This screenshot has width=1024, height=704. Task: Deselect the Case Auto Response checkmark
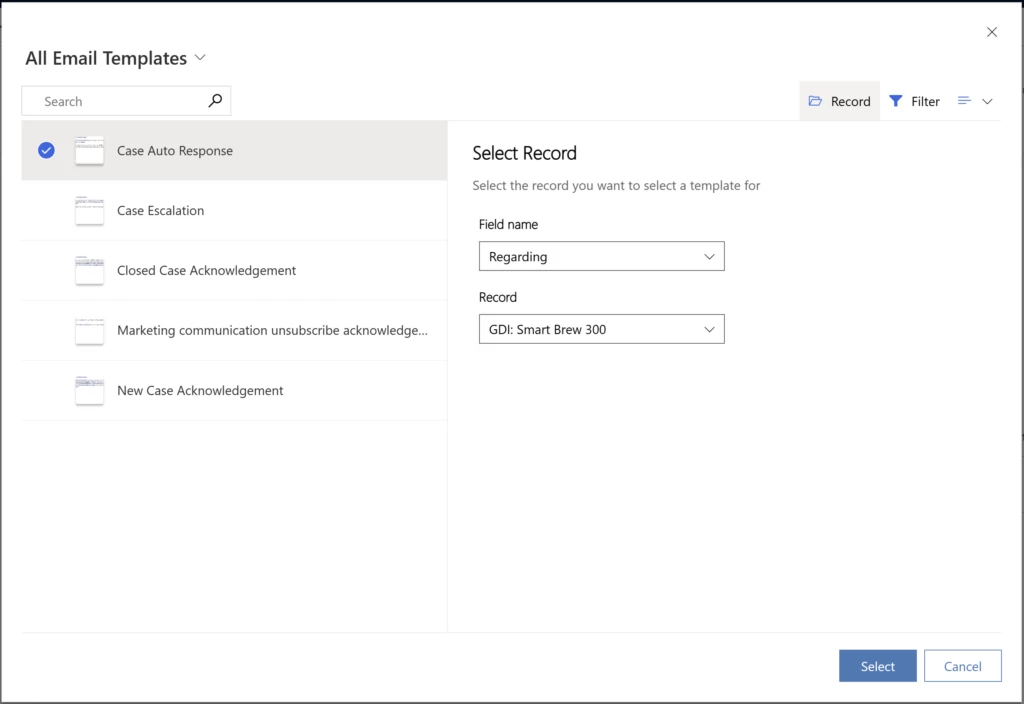pyautogui.click(x=45, y=150)
